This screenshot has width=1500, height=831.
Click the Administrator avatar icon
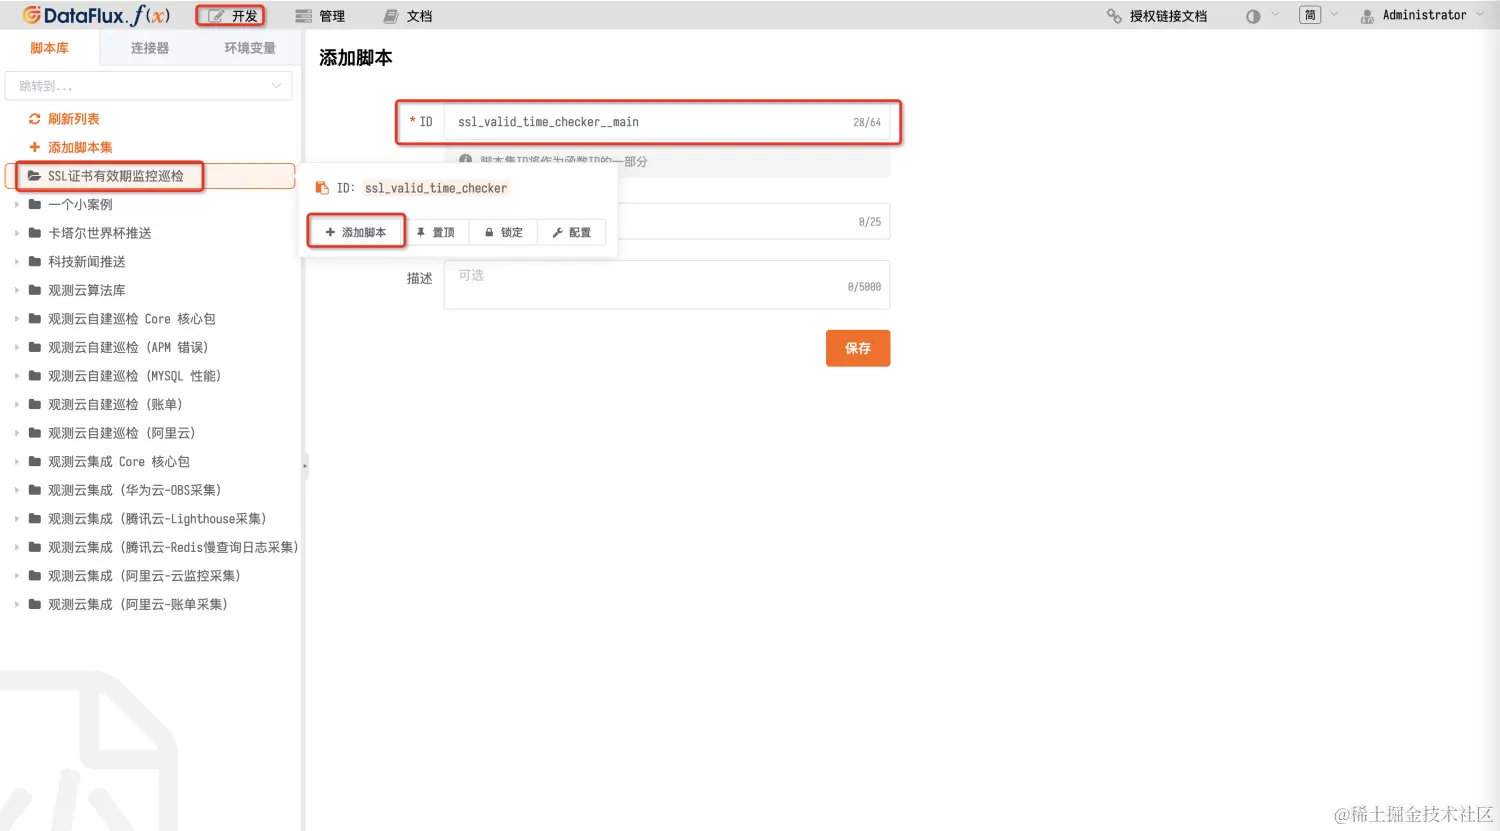point(1367,16)
